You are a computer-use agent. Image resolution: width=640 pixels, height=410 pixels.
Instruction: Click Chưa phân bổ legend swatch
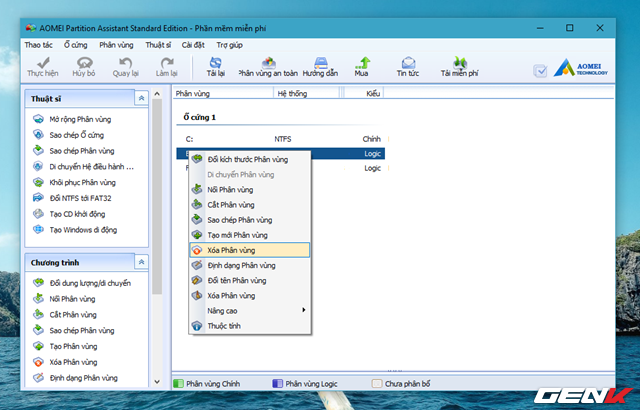pos(377,383)
